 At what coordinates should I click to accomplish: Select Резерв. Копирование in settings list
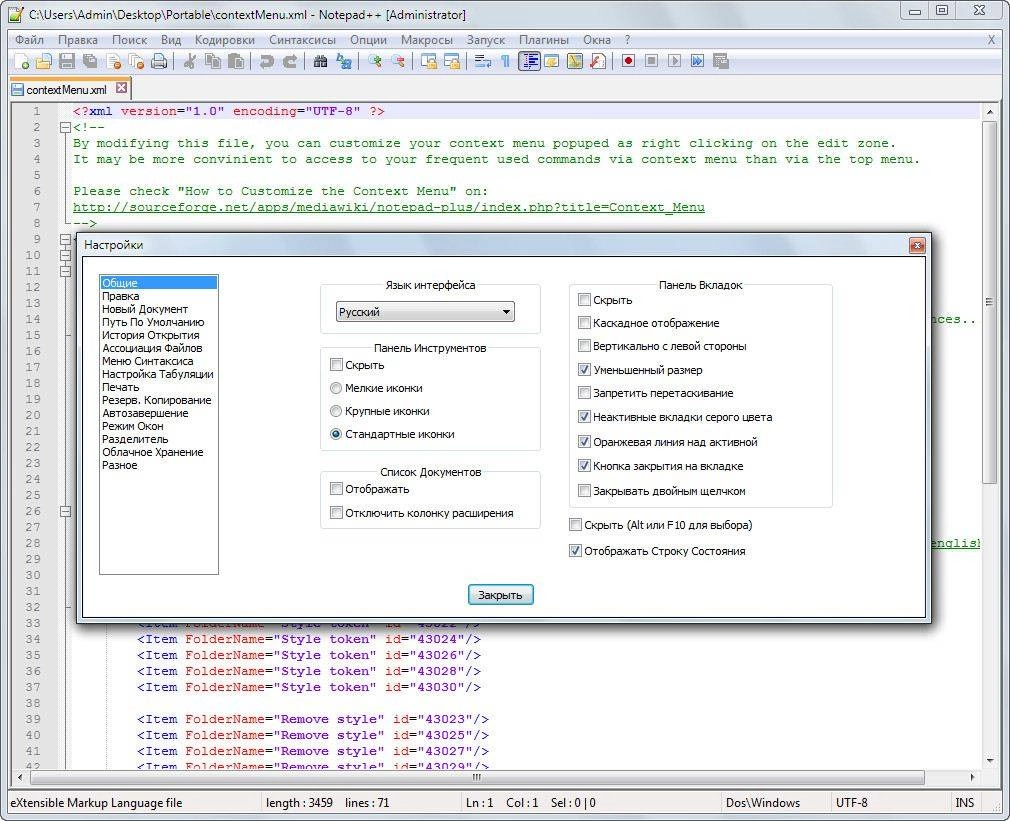tap(157, 400)
